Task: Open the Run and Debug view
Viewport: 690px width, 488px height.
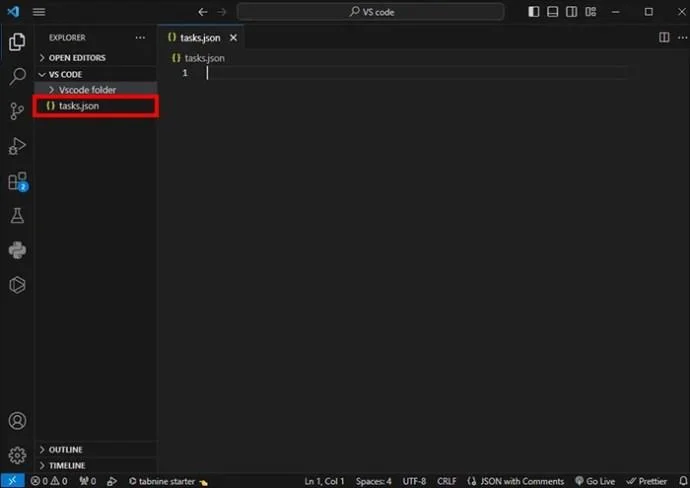Action: (x=17, y=146)
